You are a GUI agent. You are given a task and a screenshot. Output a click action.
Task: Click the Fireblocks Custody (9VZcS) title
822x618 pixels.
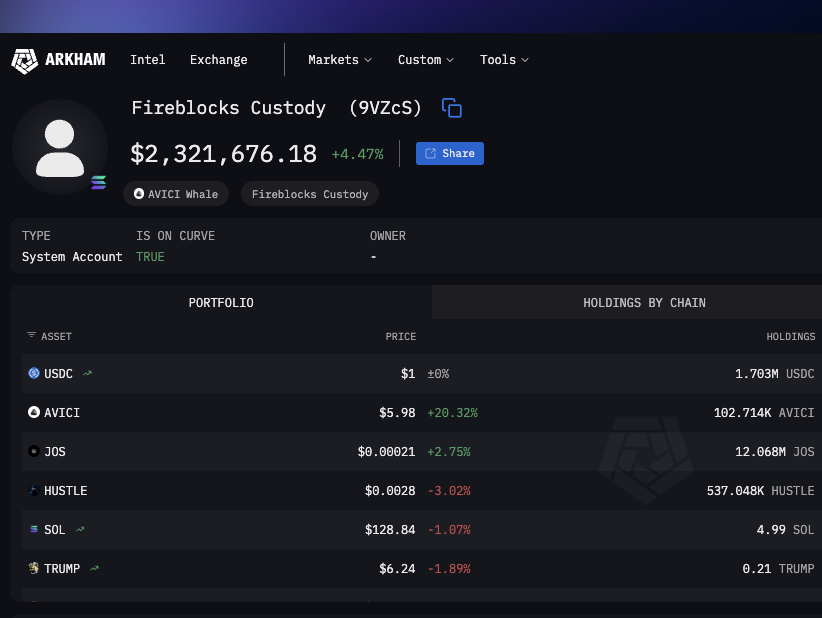click(276, 108)
